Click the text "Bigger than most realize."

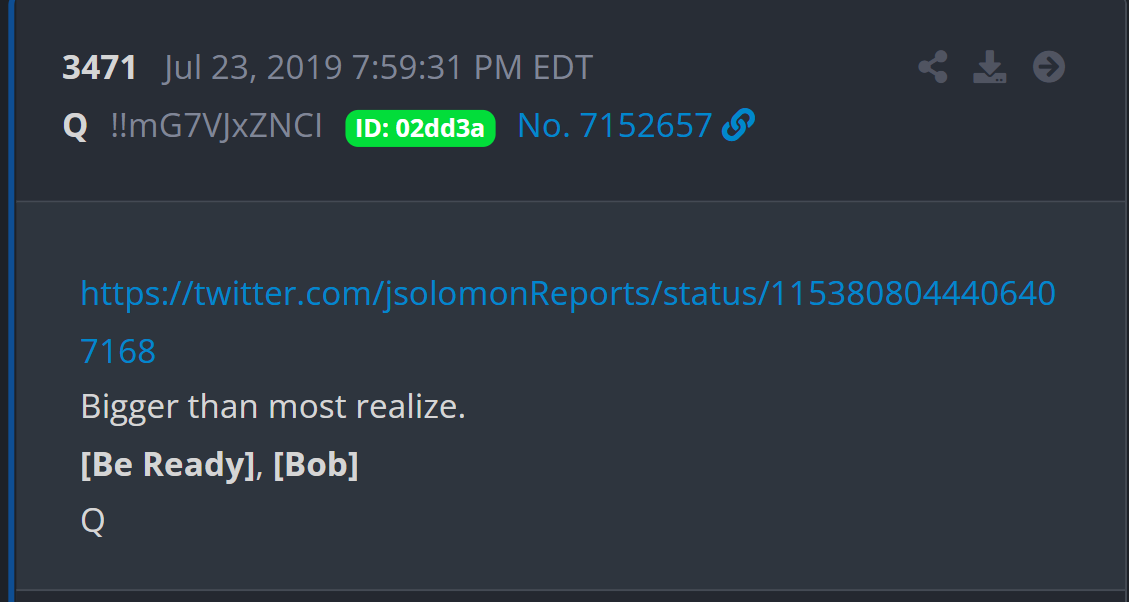point(274,407)
